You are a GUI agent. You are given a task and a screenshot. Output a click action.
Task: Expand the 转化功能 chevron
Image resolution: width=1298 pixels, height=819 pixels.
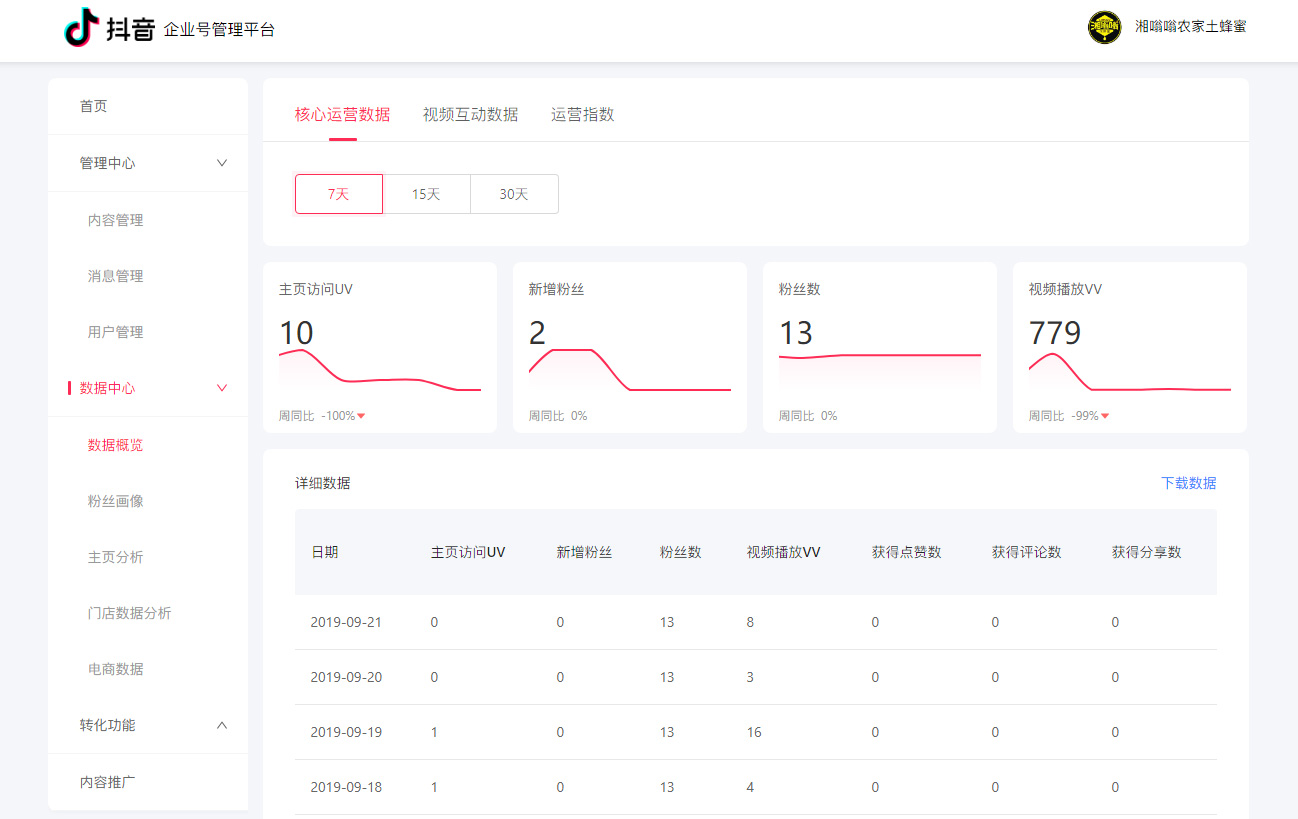coord(222,725)
